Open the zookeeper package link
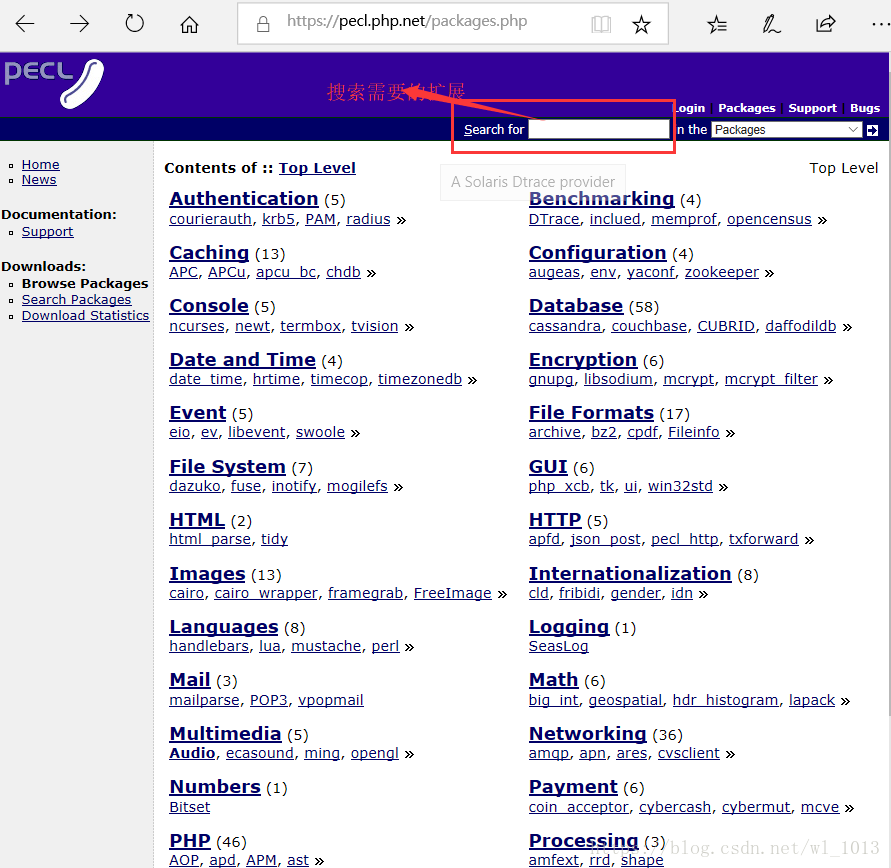 (722, 272)
